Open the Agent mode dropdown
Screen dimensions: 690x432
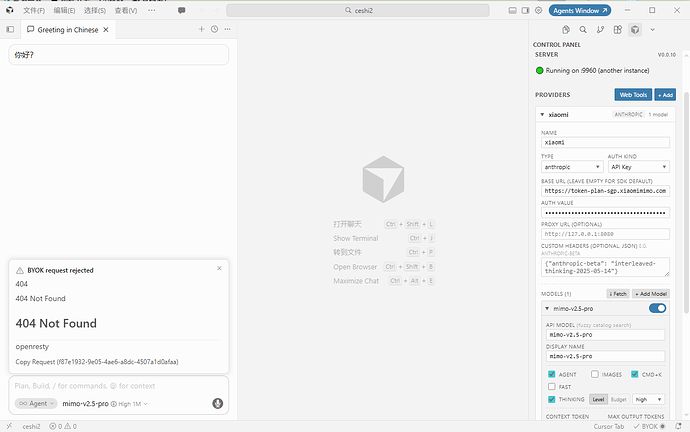[x=36, y=403]
